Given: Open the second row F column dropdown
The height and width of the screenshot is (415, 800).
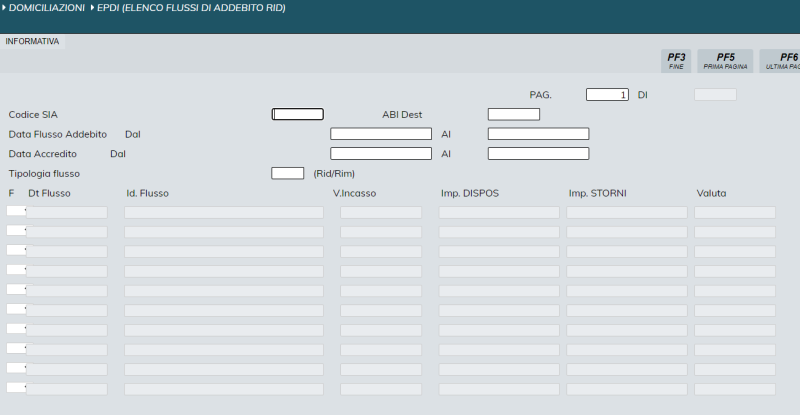Looking at the screenshot, I should [x=16, y=231].
